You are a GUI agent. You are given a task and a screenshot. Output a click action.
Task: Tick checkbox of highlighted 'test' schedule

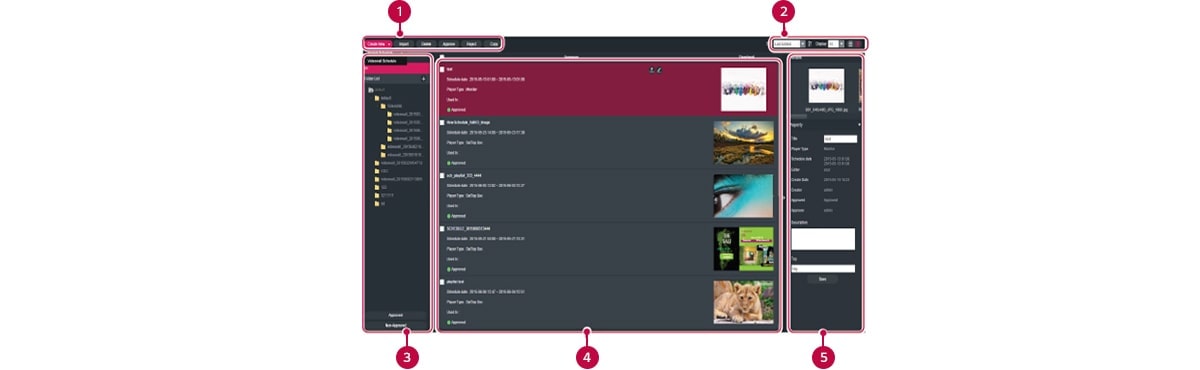443,69
